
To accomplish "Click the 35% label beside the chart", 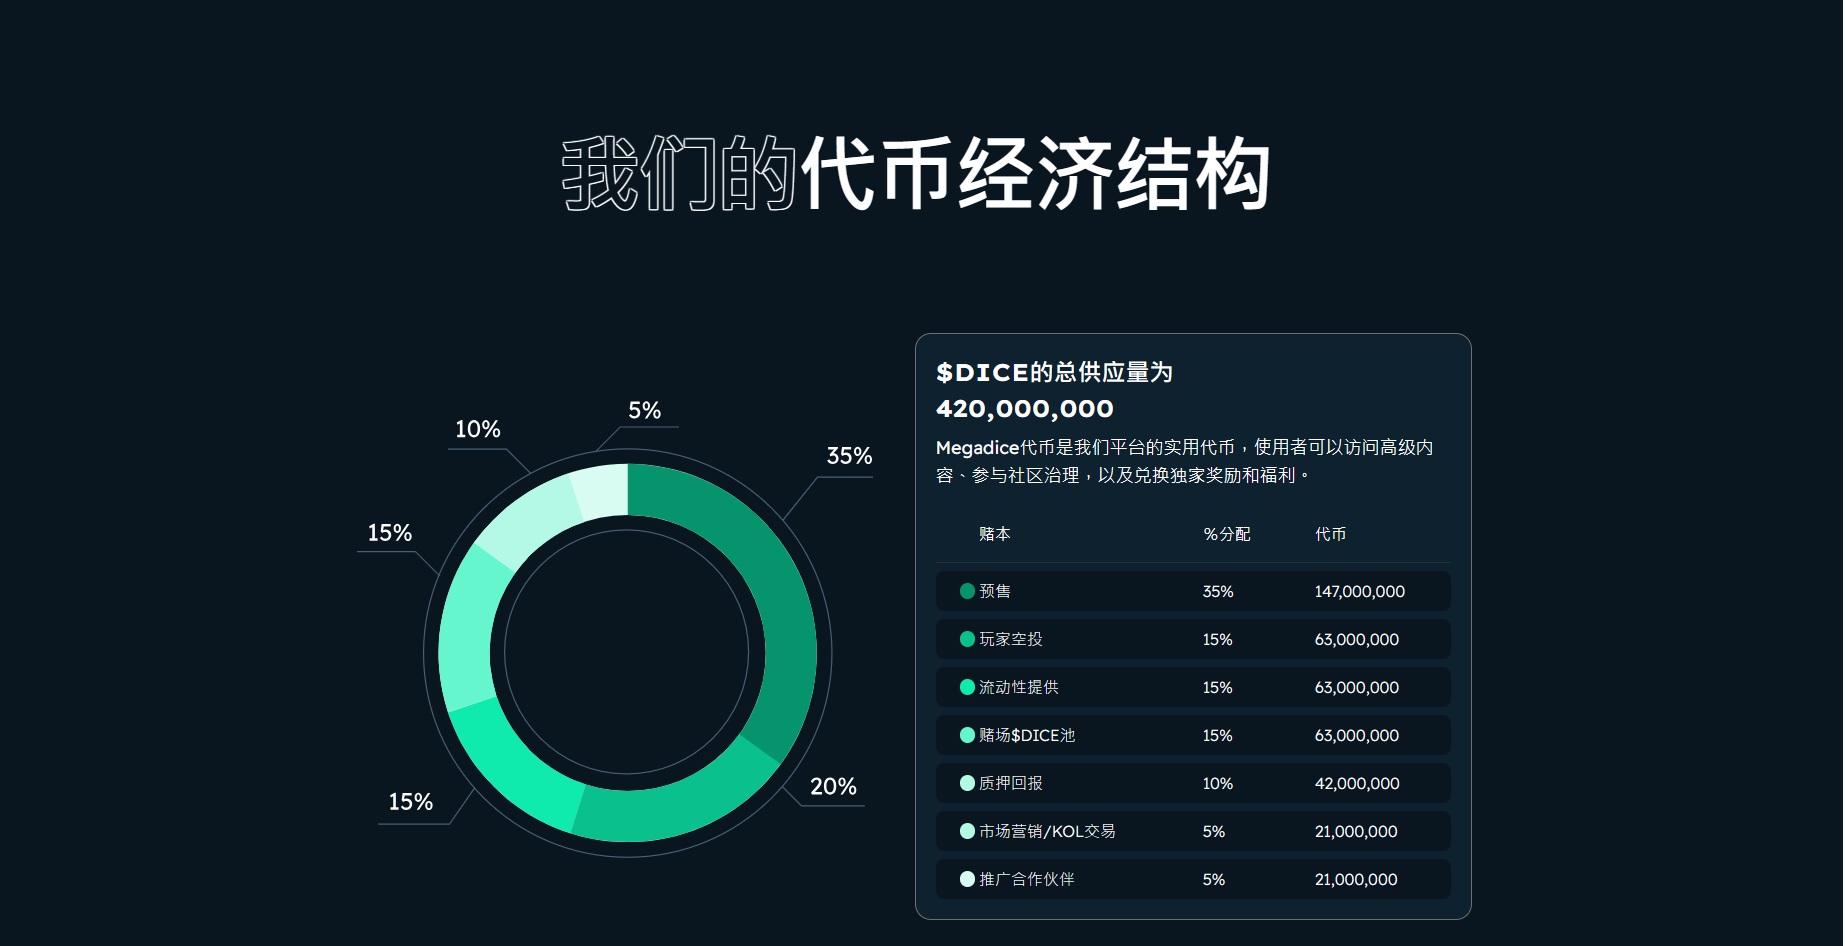I will [849, 456].
